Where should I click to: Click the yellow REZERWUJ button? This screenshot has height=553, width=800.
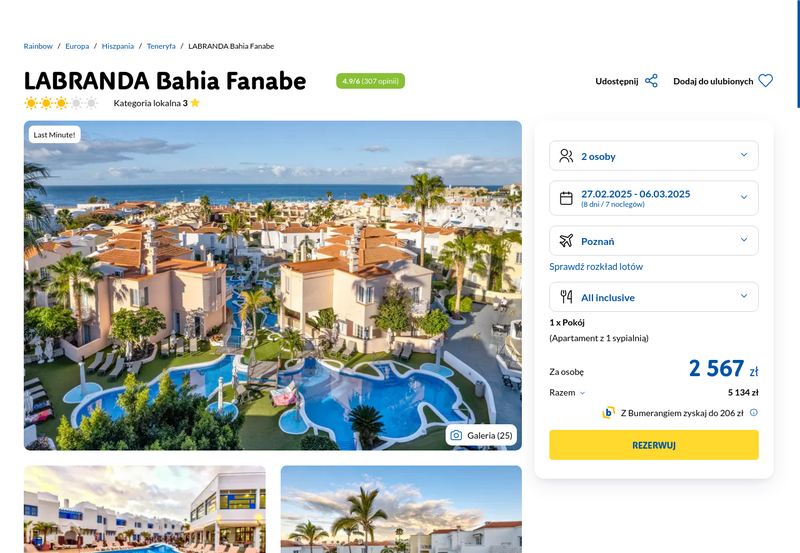[654, 445]
